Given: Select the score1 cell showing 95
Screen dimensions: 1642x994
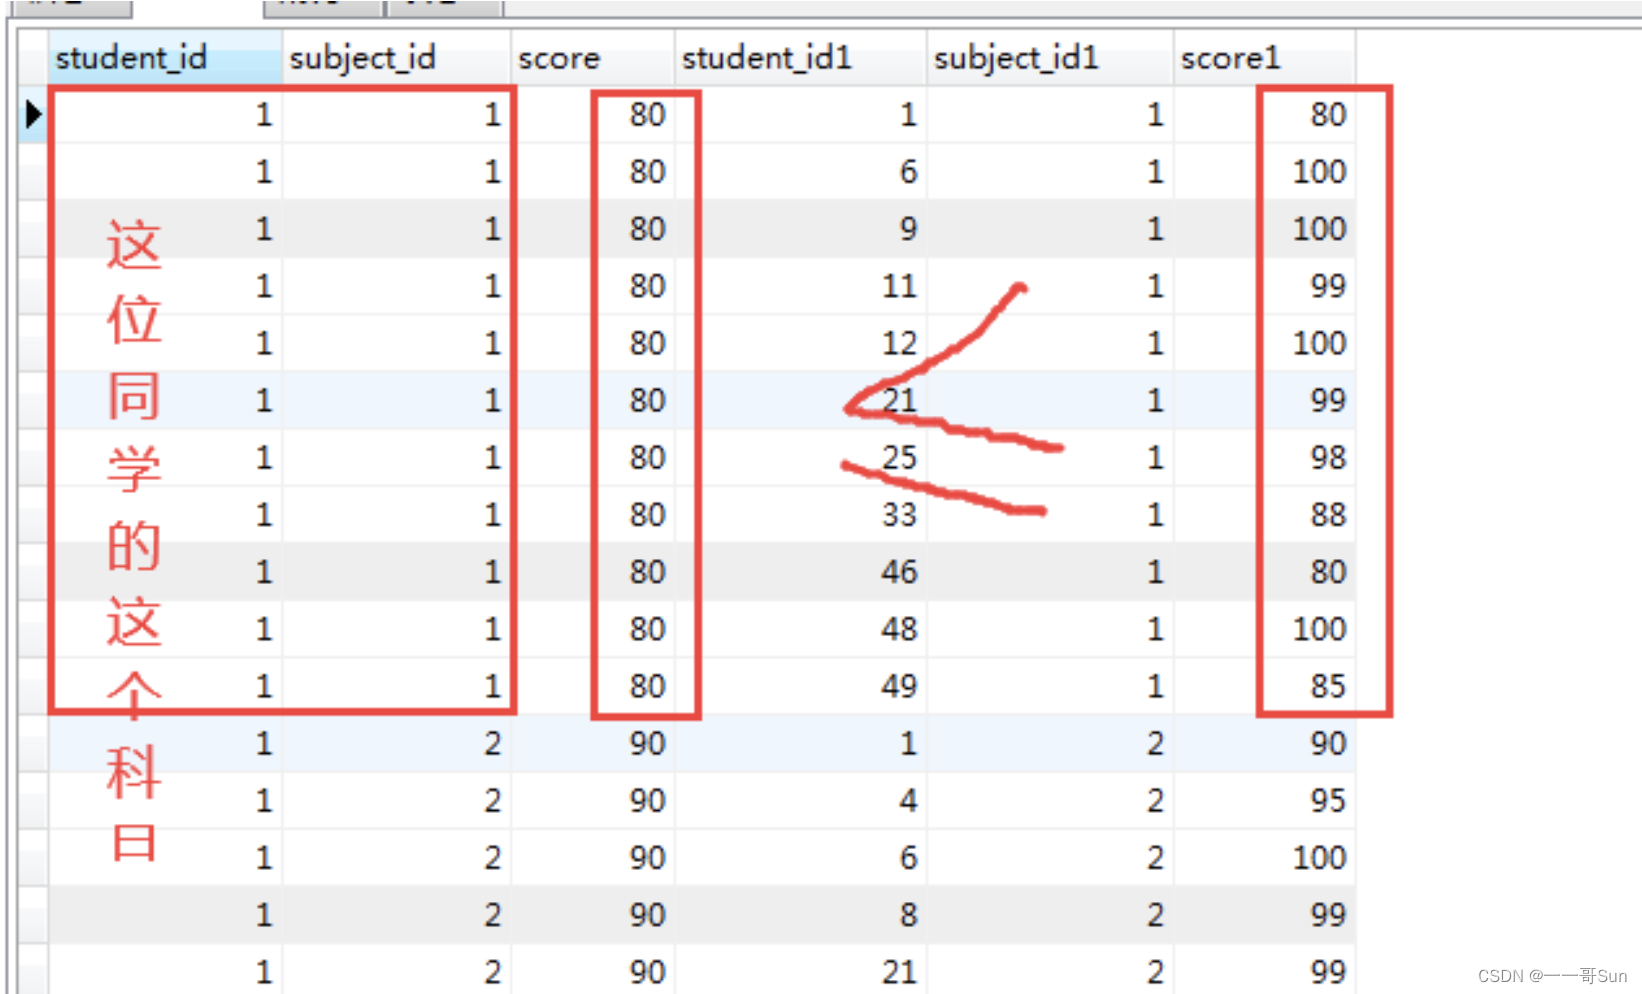Looking at the screenshot, I should (x=1264, y=800).
